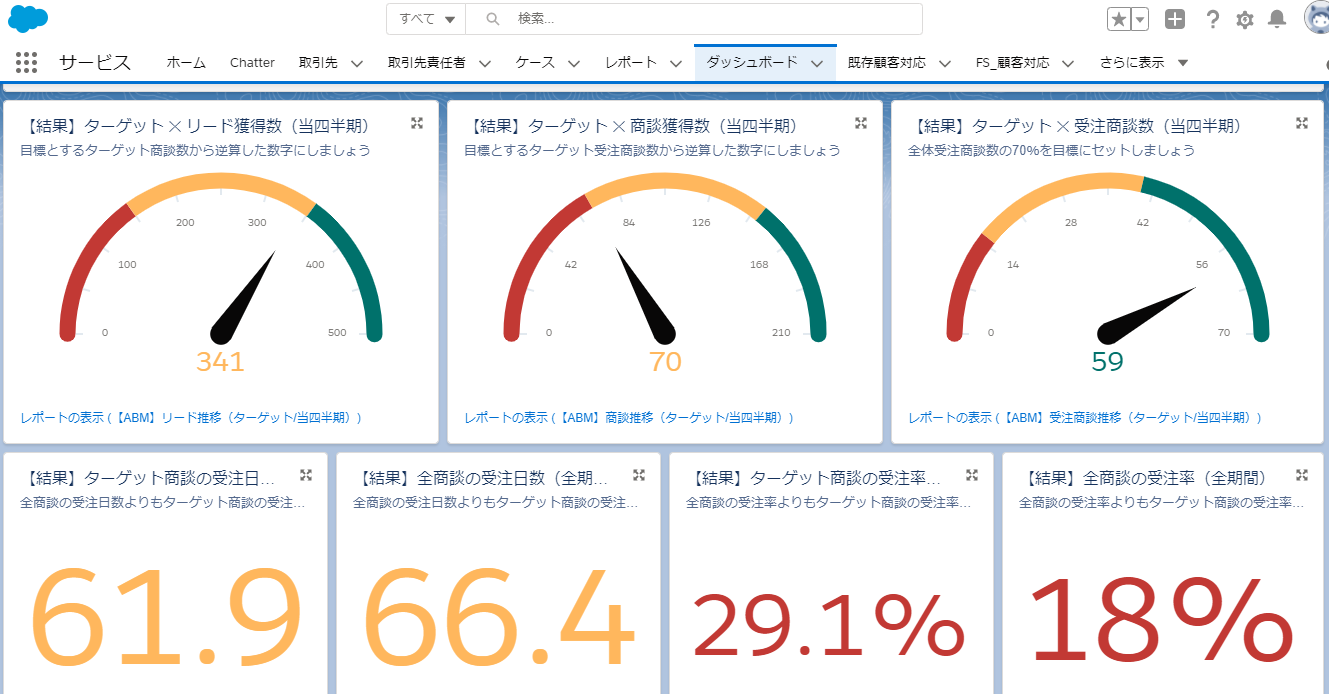Open the App Launcher waffle icon

[26, 62]
